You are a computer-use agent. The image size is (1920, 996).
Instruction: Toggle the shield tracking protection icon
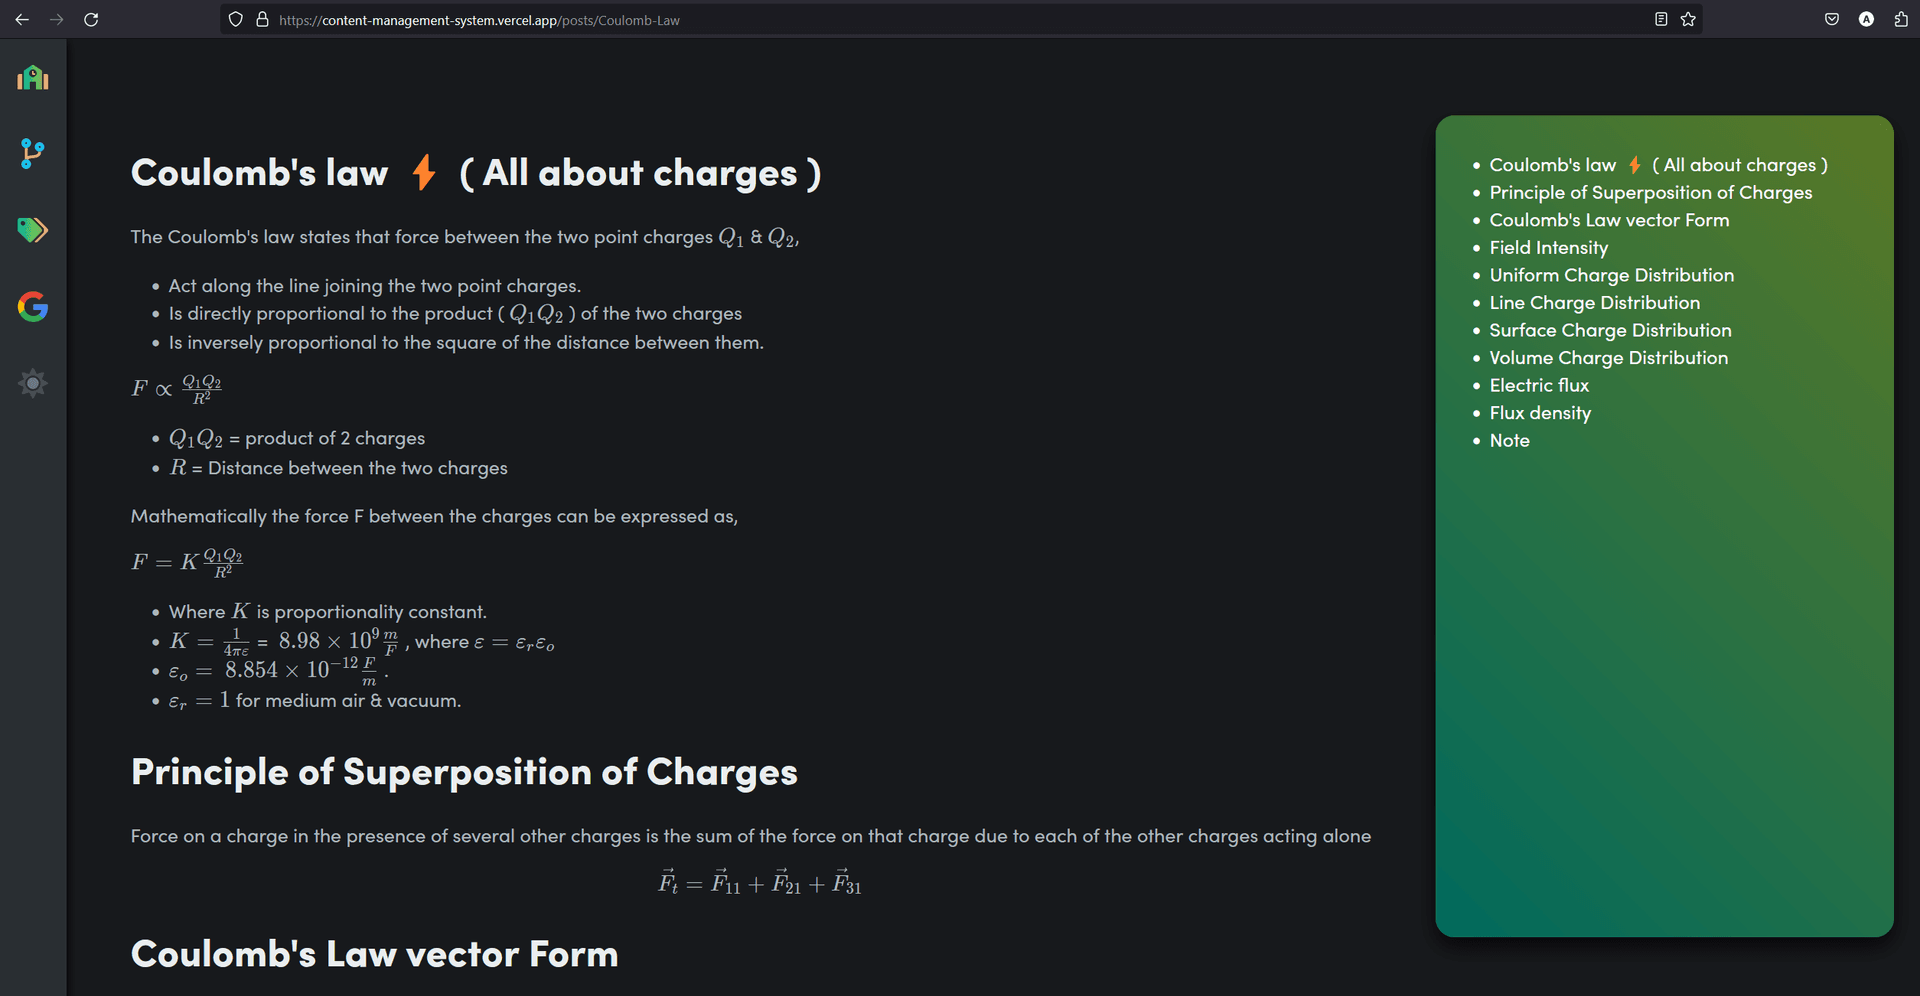(x=234, y=19)
